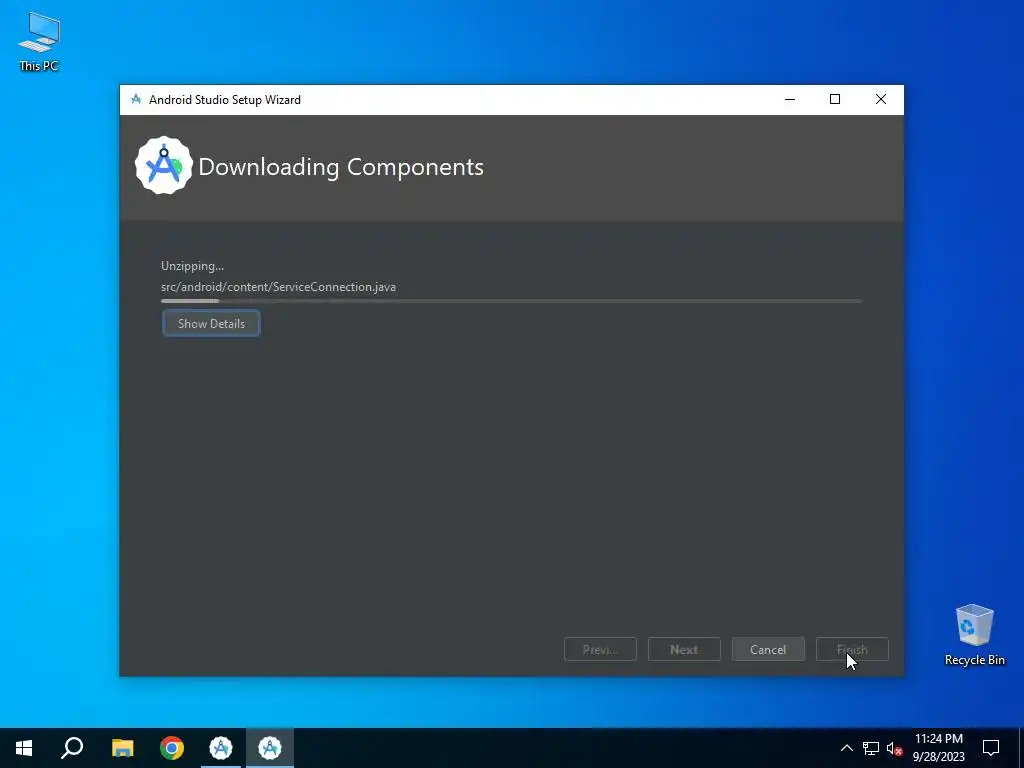
Task: Open the network status tray icon
Action: (871, 748)
